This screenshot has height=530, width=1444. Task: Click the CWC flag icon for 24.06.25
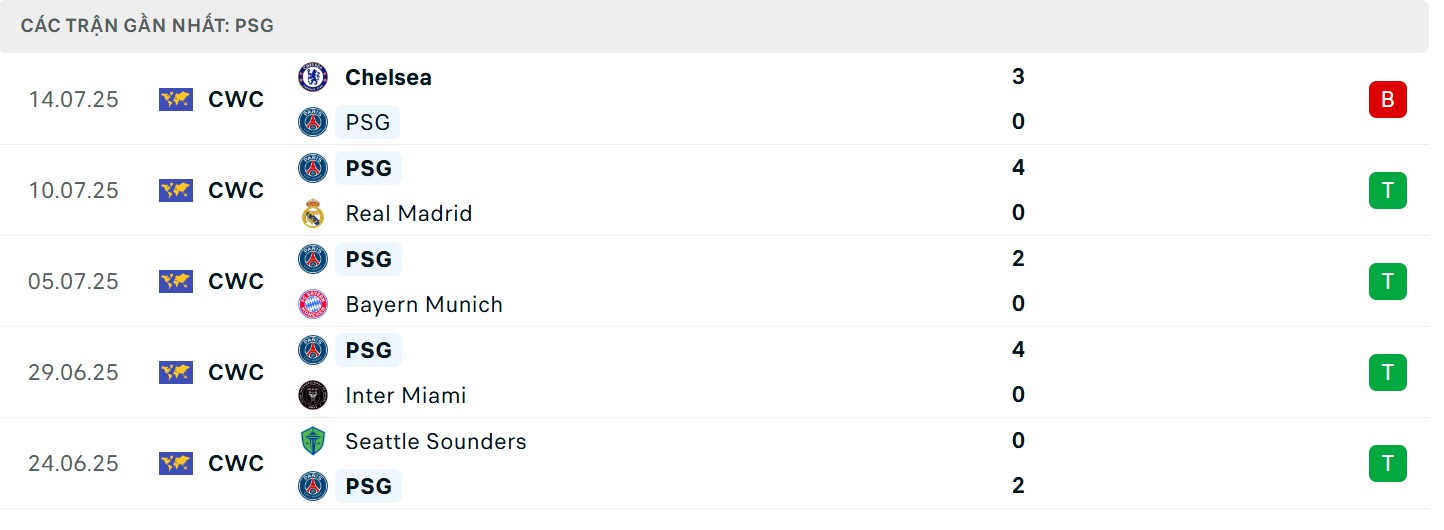[176, 464]
